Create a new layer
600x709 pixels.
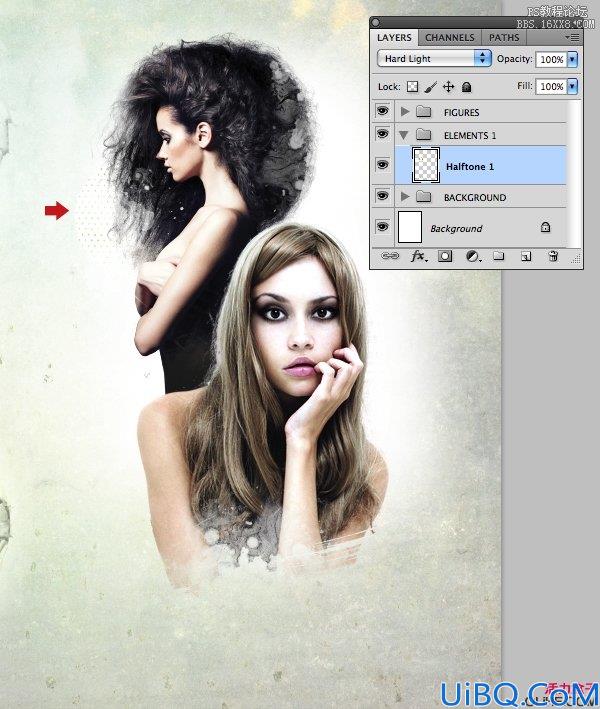525,256
